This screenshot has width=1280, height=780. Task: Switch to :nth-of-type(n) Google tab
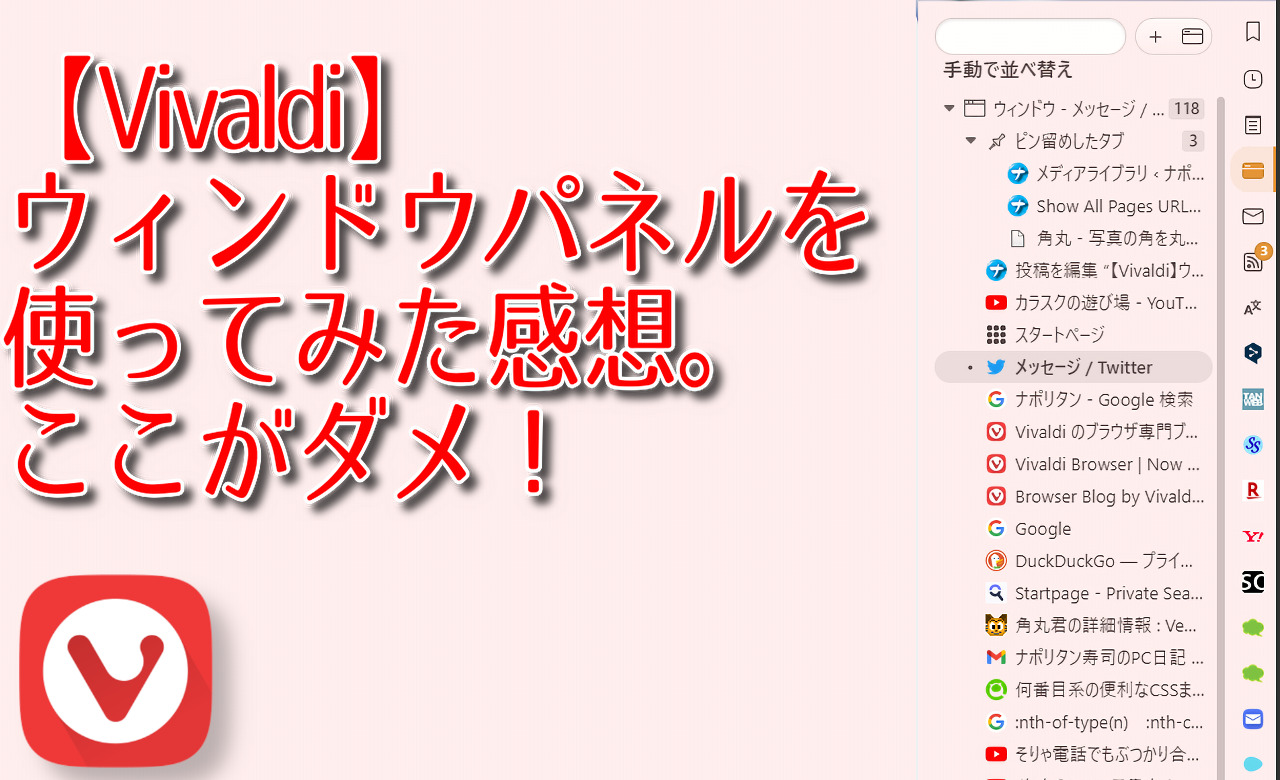1073,722
